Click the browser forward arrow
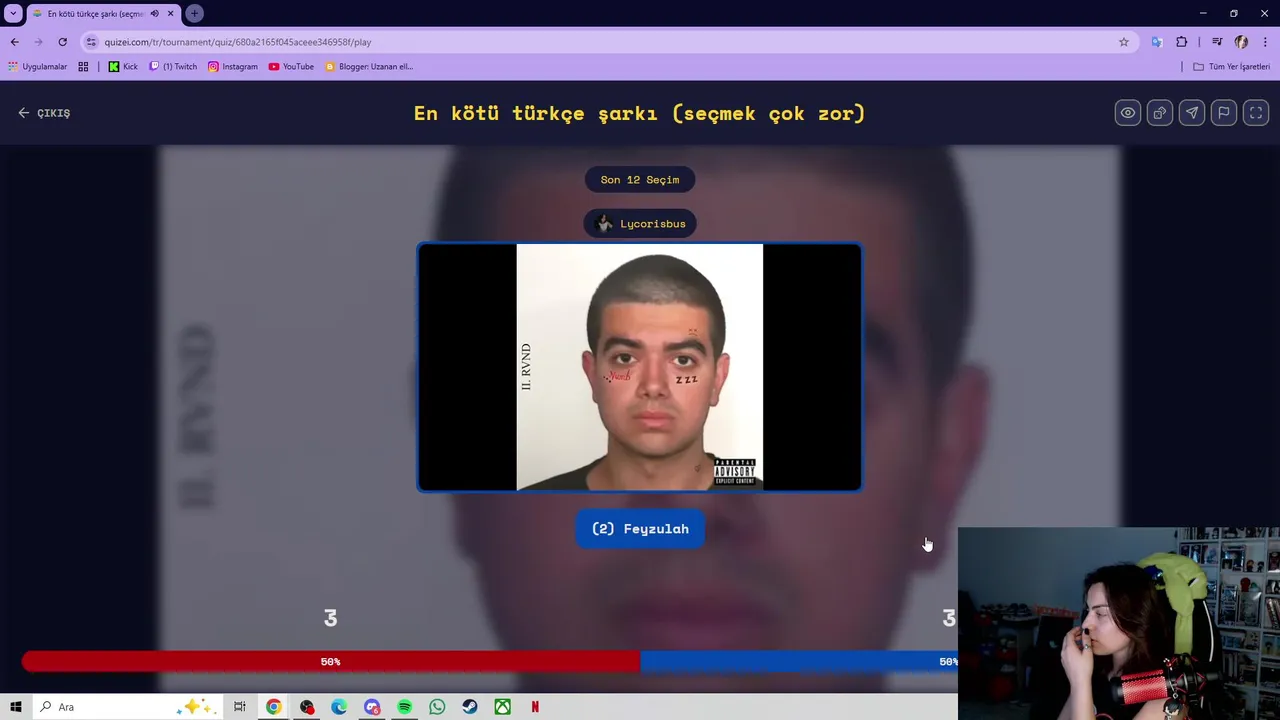Image resolution: width=1280 pixels, height=720 pixels. (x=38, y=42)
